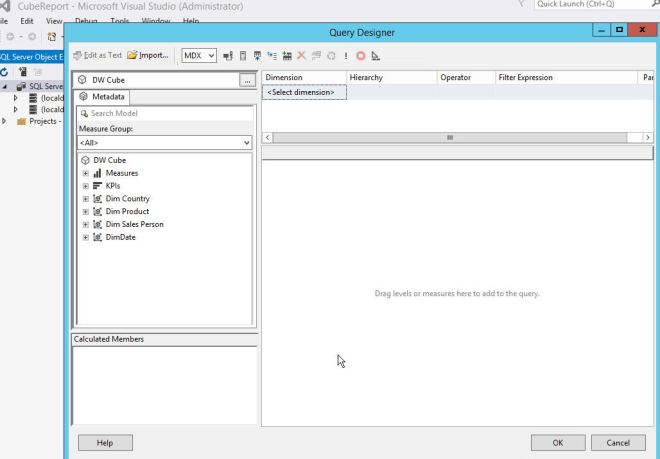660x459 pixels.
Task: Run query with the exclamation mark icon
Action: pos(345,56)
